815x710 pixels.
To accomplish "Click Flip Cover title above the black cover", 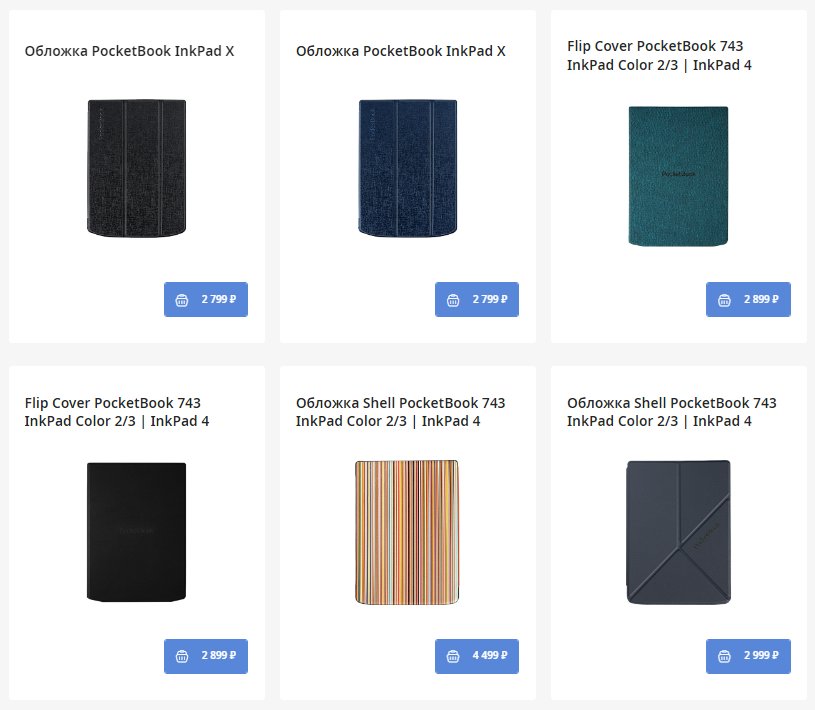I will [x=117, y=412].
